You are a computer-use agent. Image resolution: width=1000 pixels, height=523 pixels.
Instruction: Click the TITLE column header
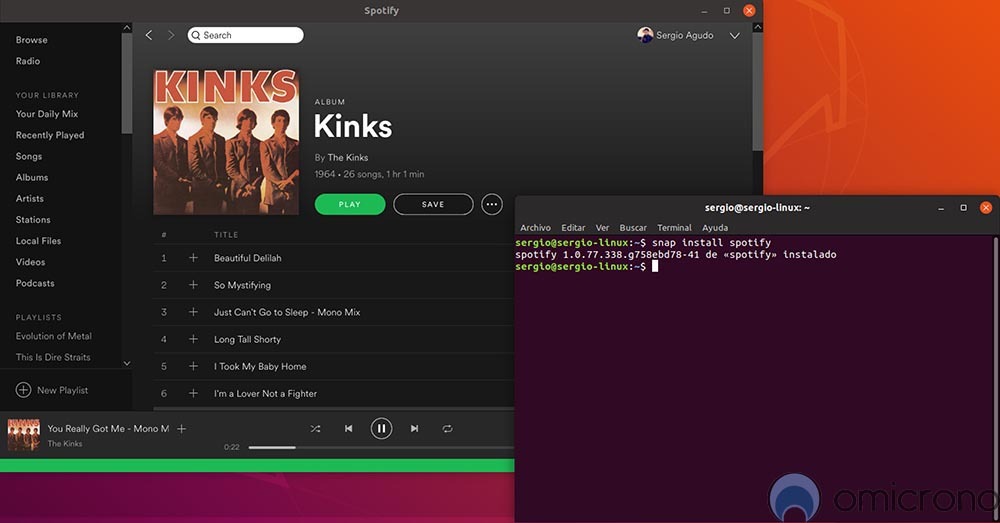point(226,235)
